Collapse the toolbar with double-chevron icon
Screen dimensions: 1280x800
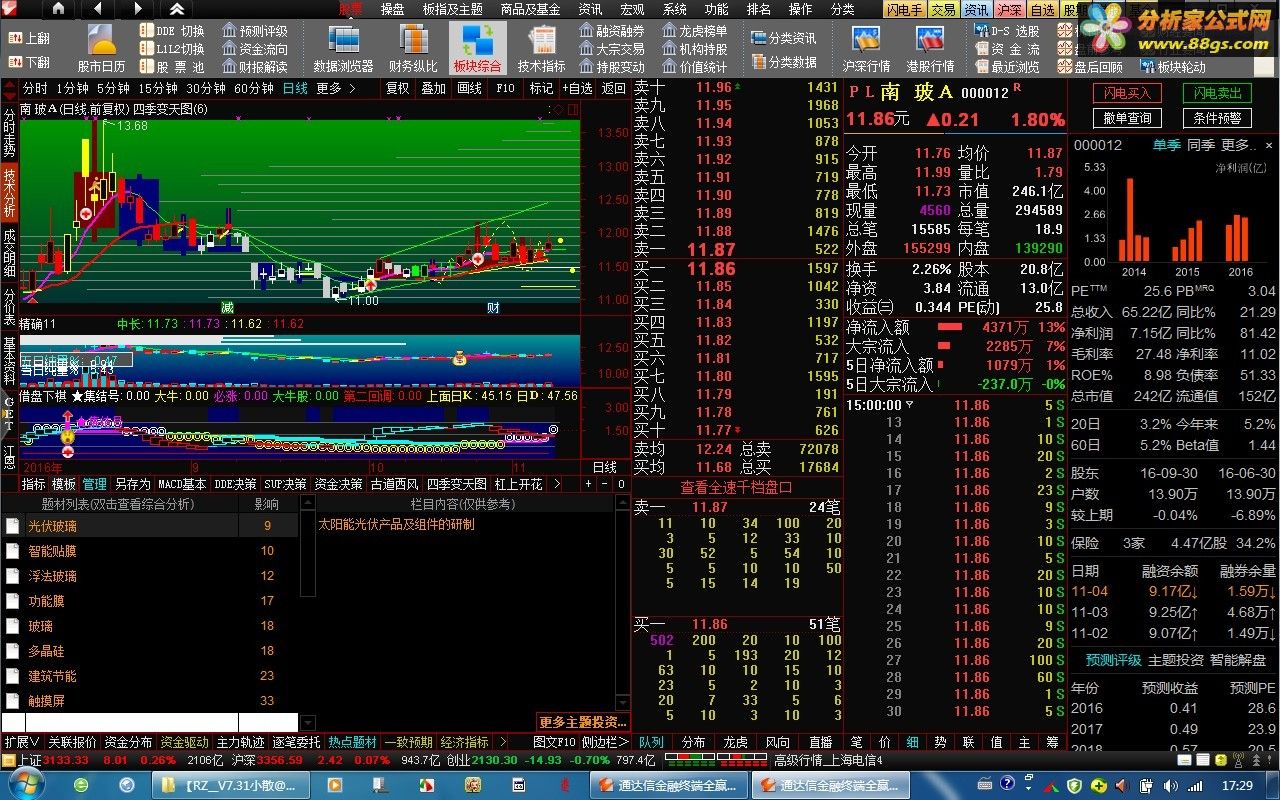point(176,9)
